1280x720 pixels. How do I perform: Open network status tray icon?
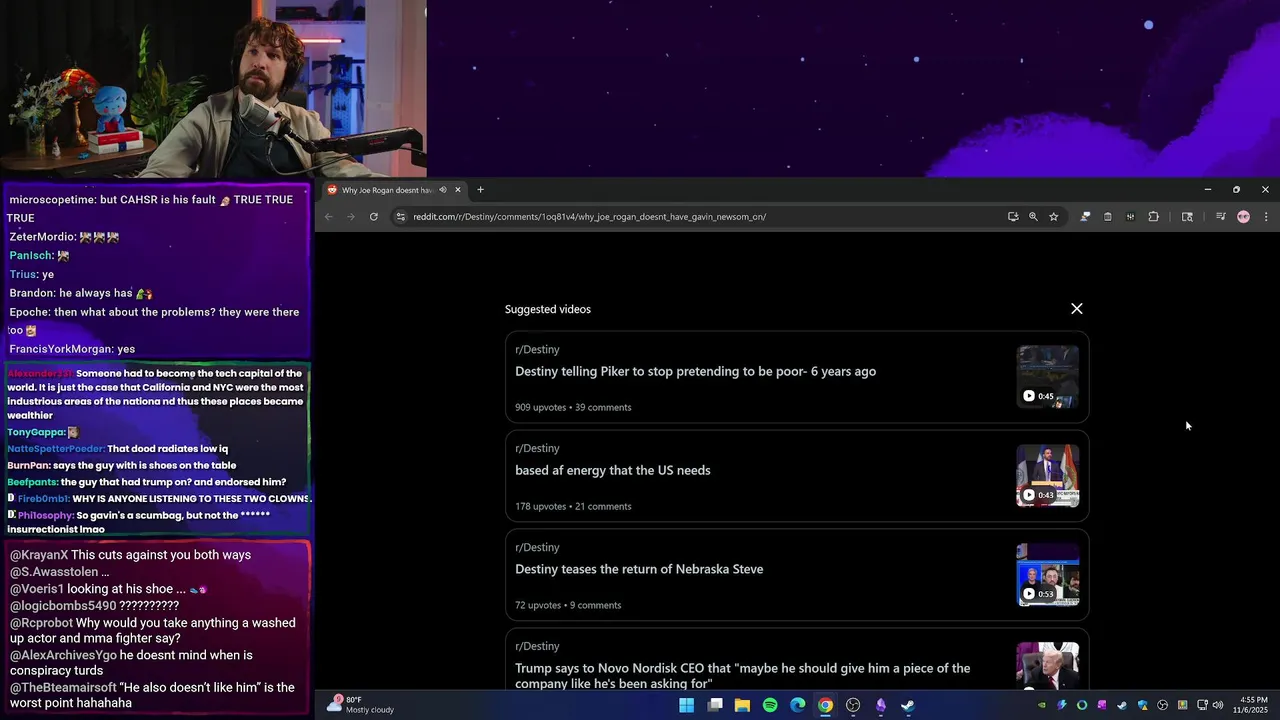1202,705
